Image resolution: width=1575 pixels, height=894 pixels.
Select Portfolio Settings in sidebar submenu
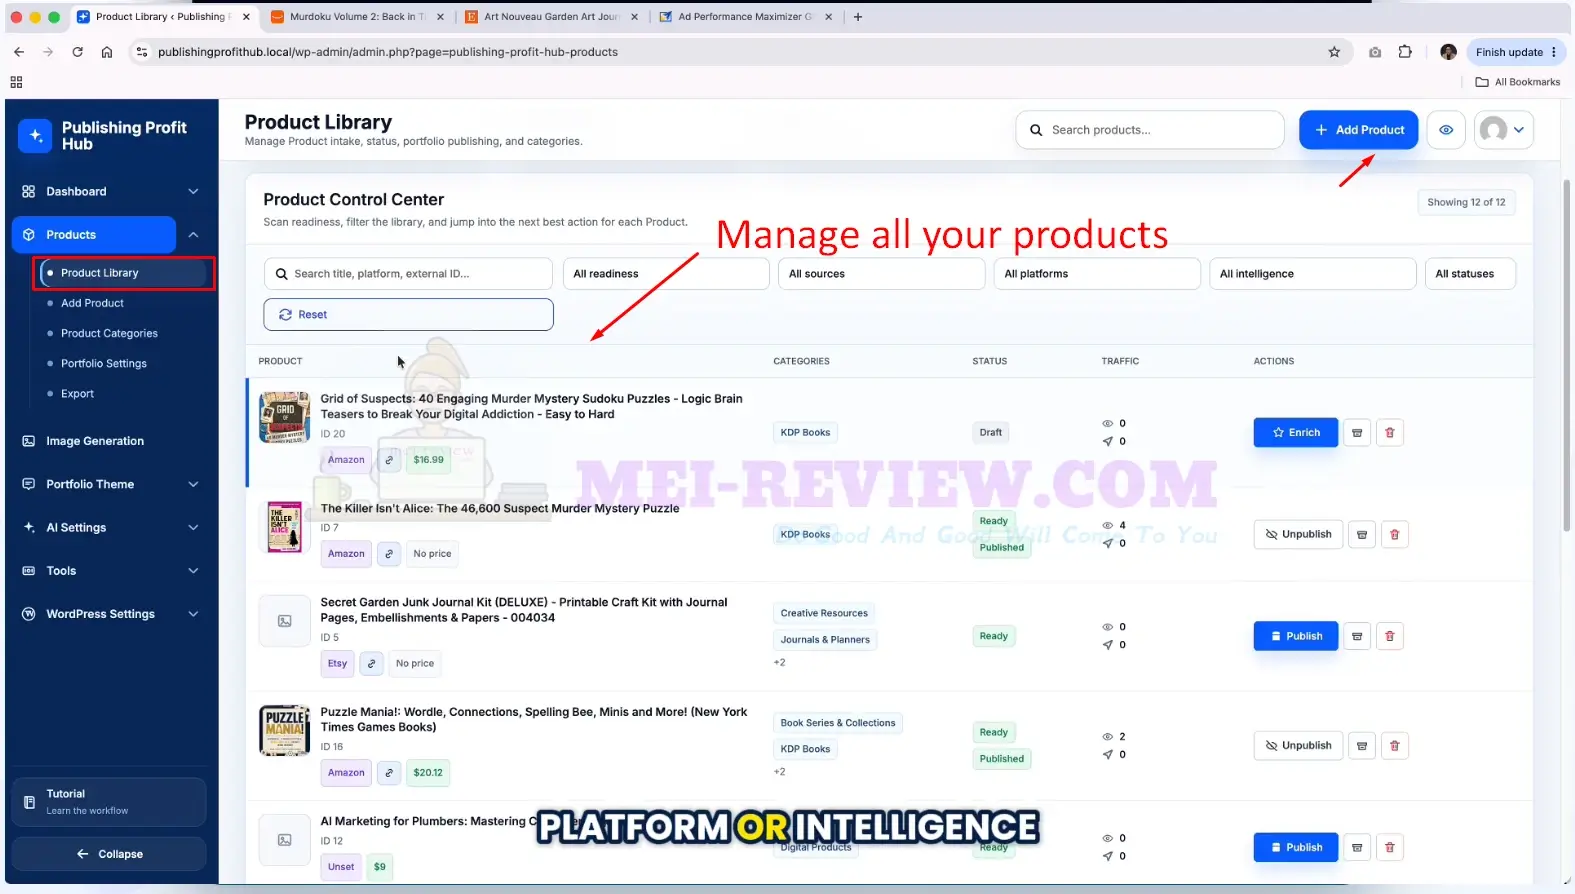click(x=104, y=364)
